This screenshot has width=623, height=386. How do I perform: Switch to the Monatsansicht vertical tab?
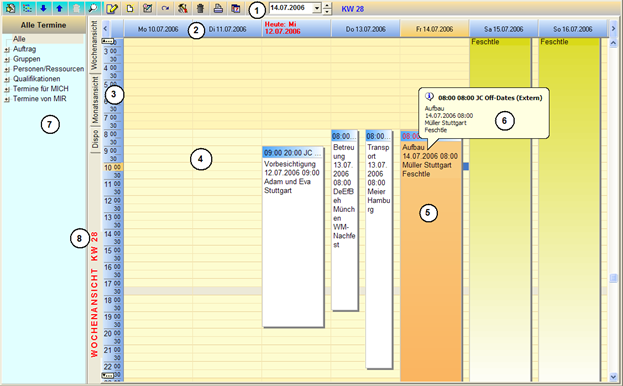(x=95, y=100)
